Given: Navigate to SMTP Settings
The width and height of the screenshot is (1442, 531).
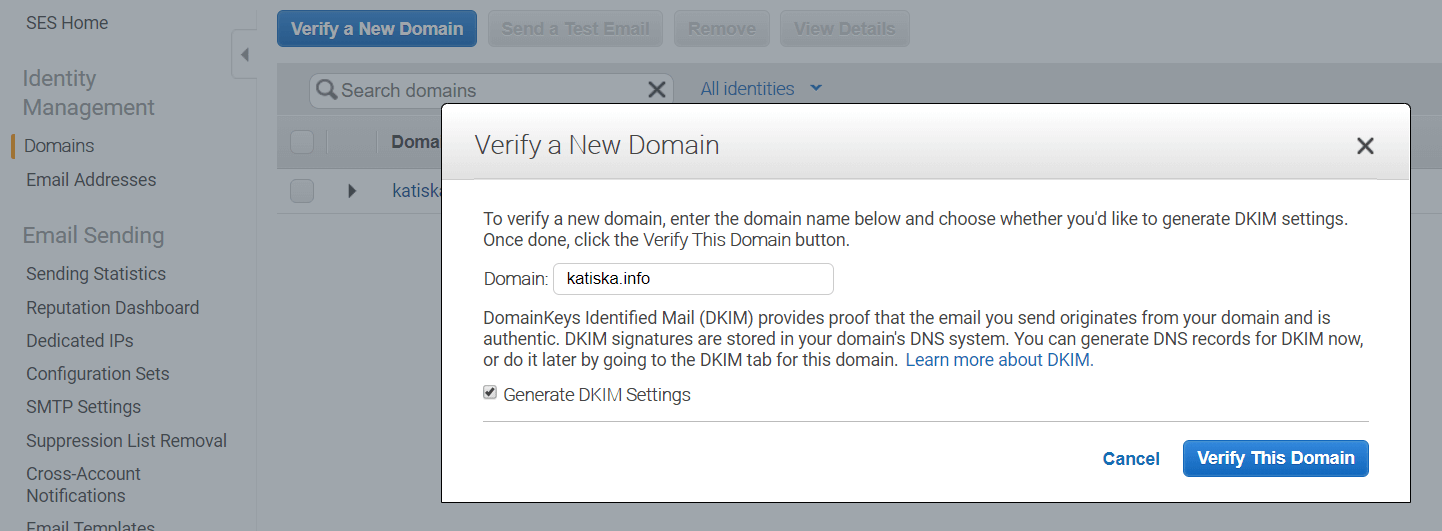Looking at the screenshot, I should pos(83,407).
